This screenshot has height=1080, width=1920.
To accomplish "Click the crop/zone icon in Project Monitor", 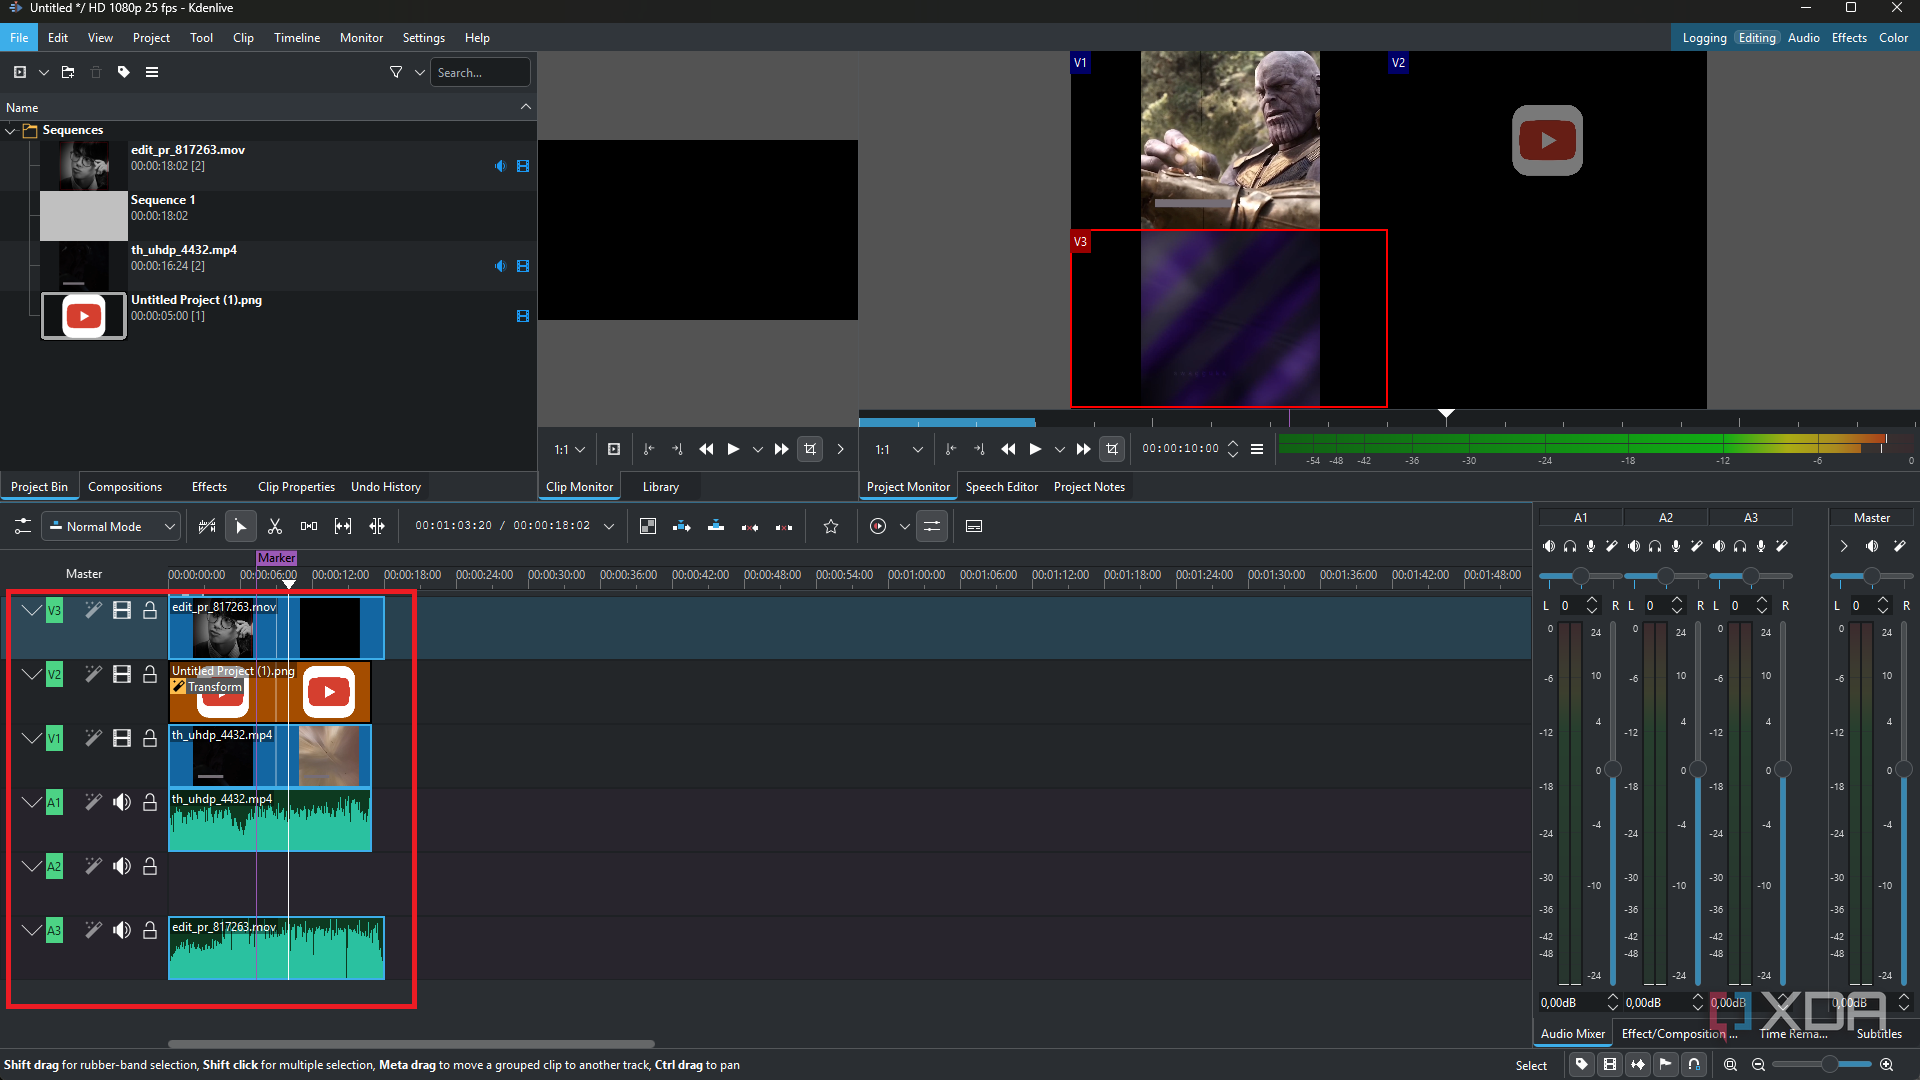I will [x=1112, y=449].
